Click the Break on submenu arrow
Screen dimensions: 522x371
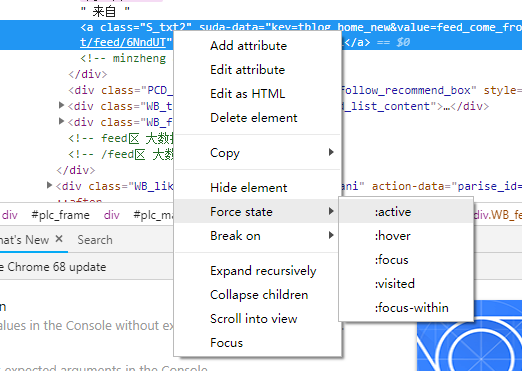click(331, 235)
